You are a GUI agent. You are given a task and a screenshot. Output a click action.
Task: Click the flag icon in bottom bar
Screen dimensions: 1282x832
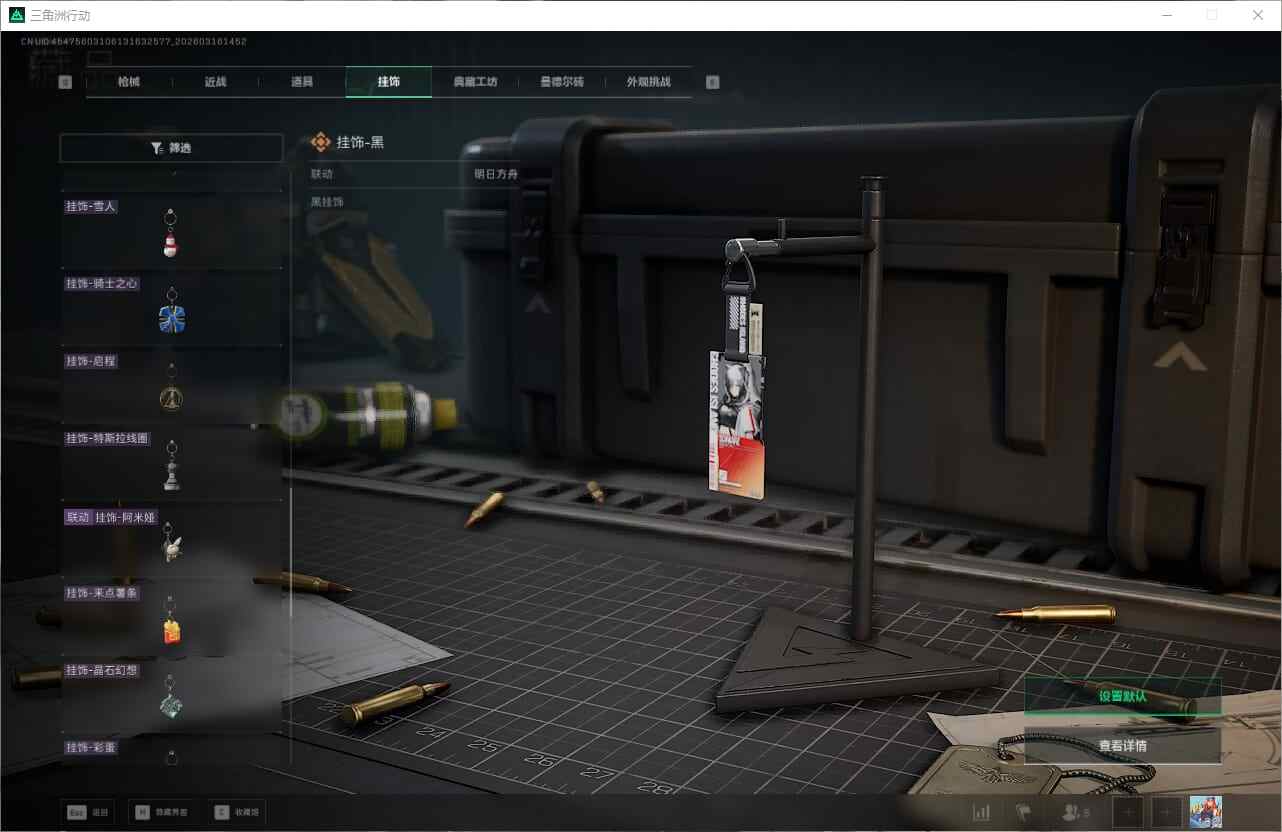pyautogui.click(x=1023, y=813)
